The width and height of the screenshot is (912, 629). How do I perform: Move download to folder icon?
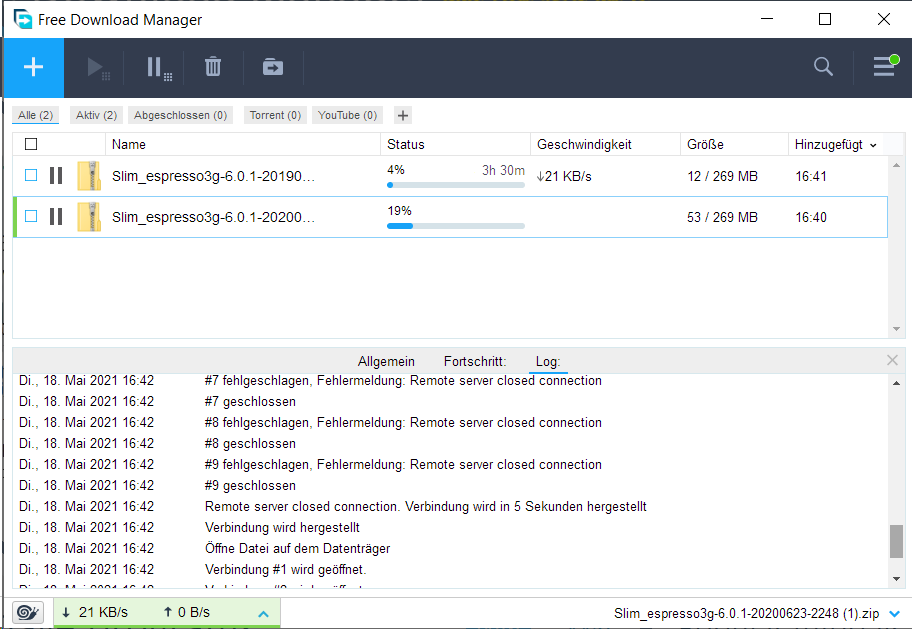click(x=273, y=67)
